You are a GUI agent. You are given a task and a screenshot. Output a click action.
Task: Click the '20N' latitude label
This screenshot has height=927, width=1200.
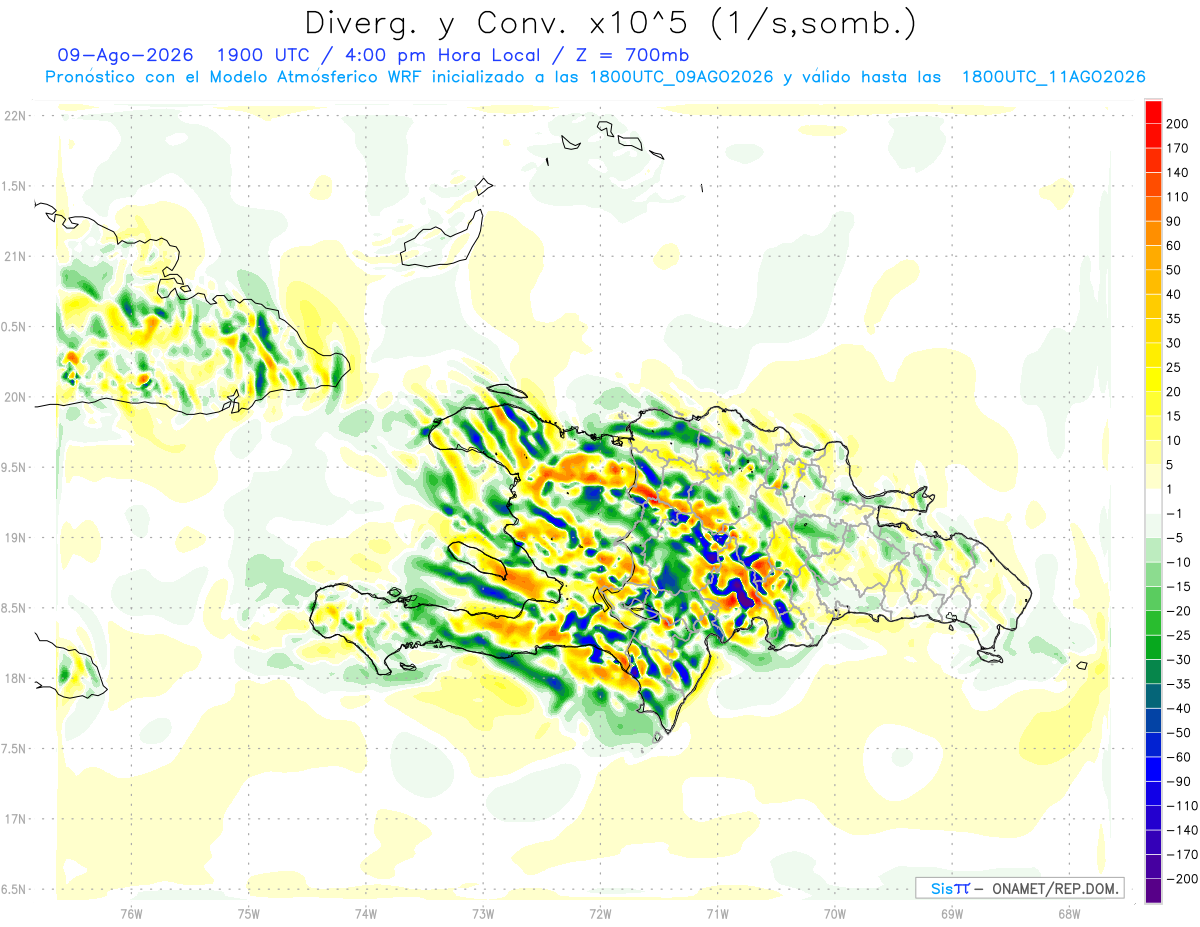[x=14, y=397]
